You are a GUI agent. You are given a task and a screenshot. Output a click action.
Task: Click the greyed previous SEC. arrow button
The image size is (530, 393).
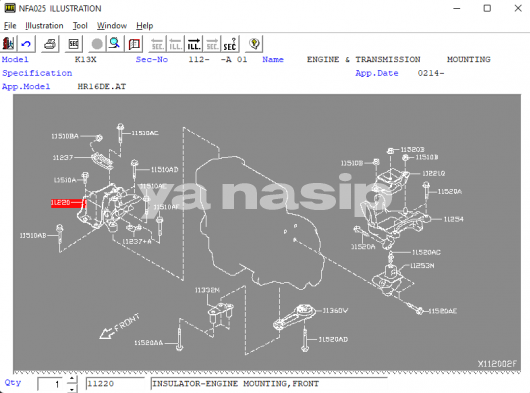coord(158,44)
